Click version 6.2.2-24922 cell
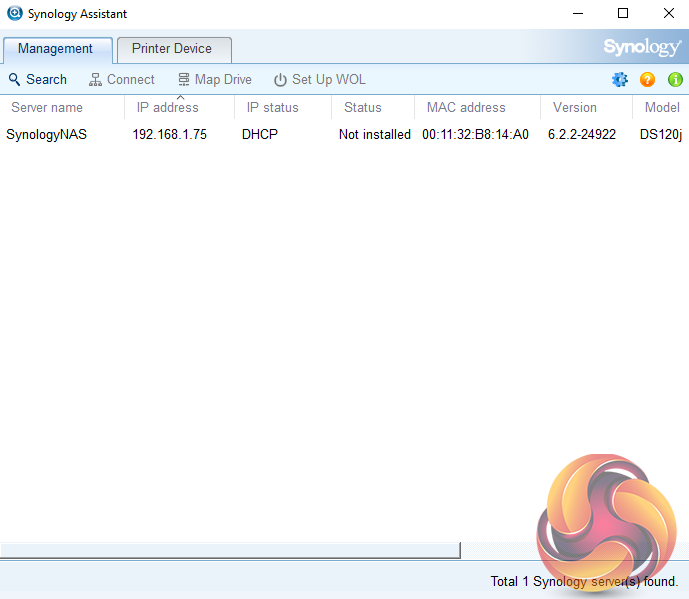The width and height of the screenshot is (689, 599). pos(582,134)
